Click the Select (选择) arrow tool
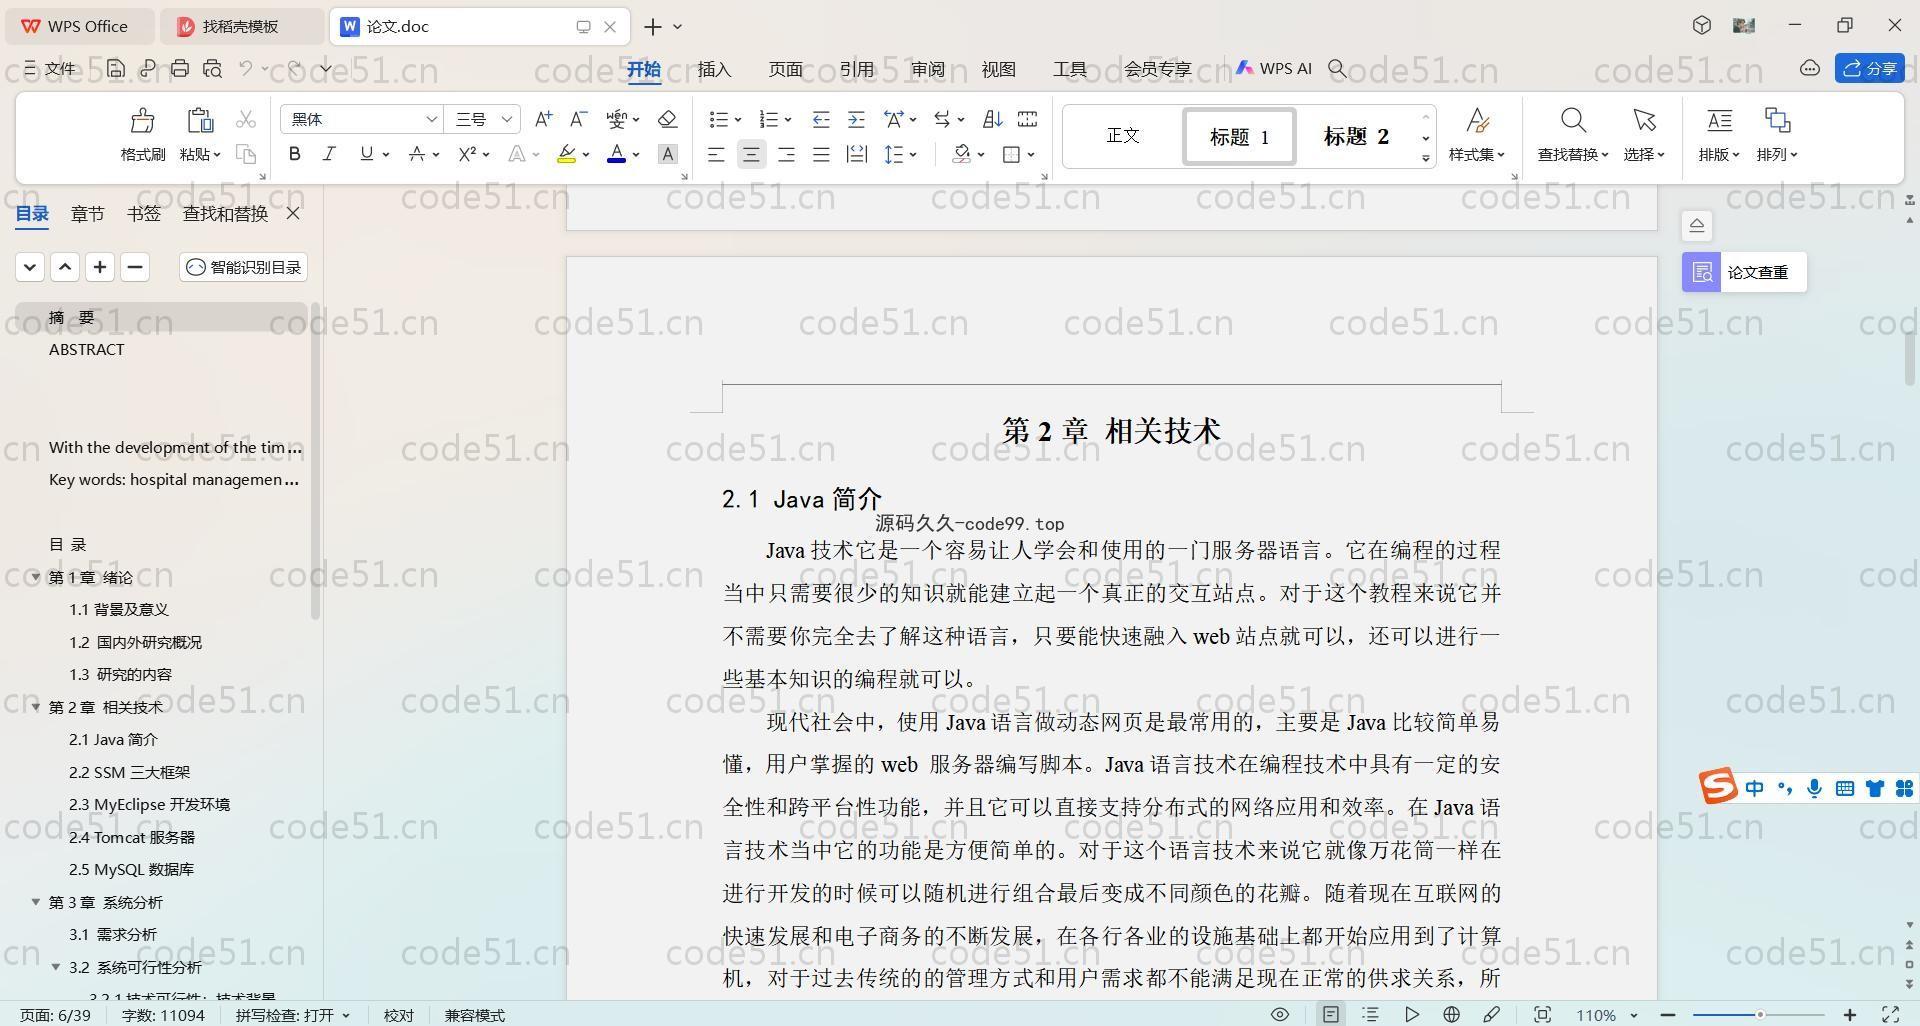The width and height of the screenshot is (1920, 1026). [x=1644, y=134]
